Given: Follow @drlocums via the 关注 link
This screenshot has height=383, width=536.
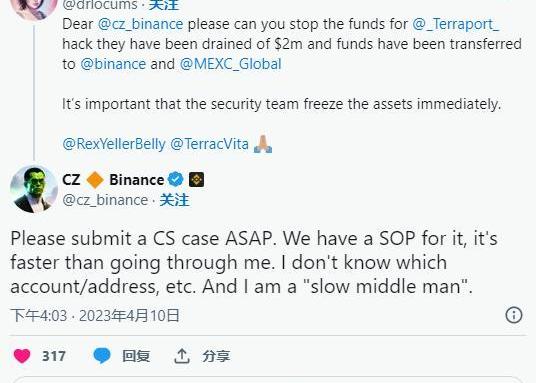Looking at the screenshot, I should [164, 5].
